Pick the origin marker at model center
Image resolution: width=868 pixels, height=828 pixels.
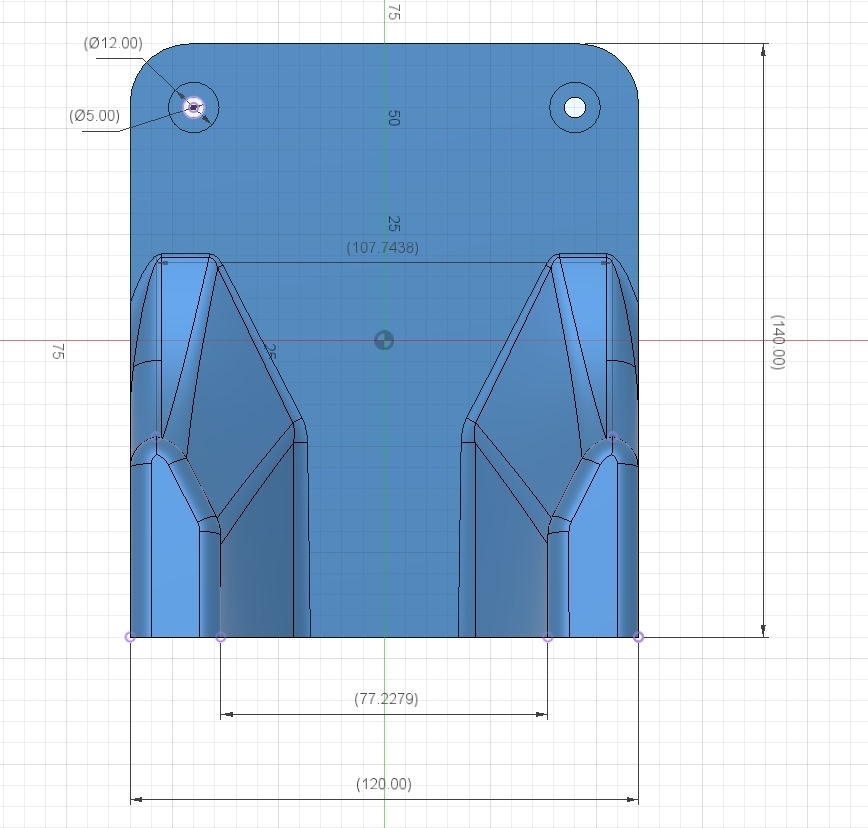click(384, 340)
